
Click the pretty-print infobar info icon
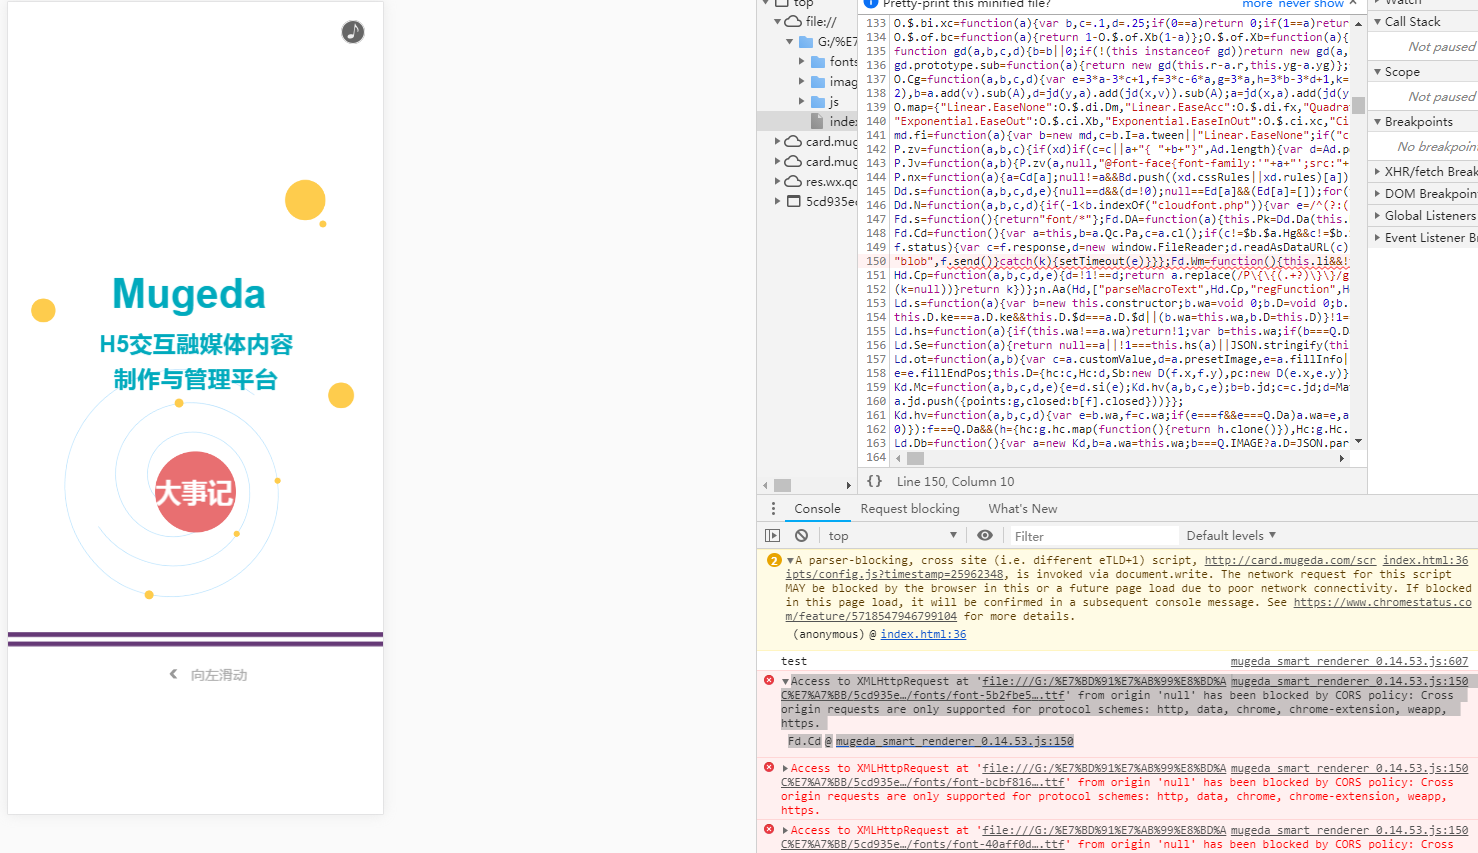870,4
